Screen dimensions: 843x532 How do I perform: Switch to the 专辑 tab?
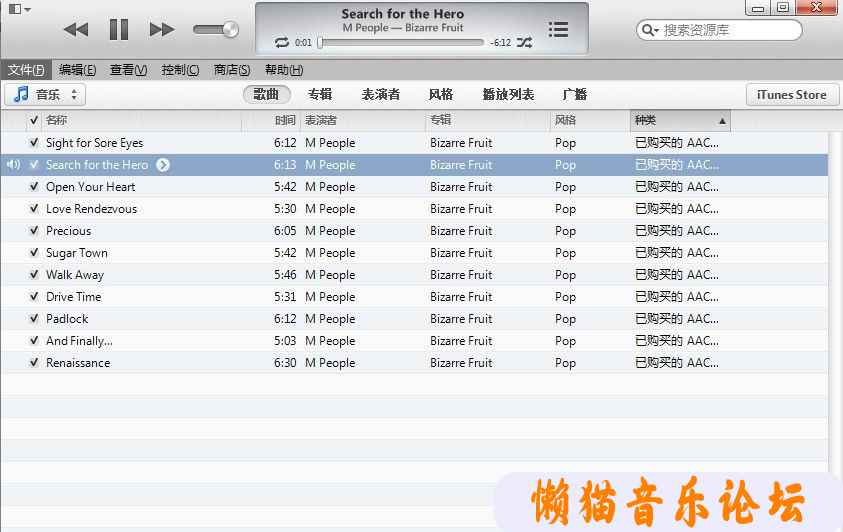(320, 95)
